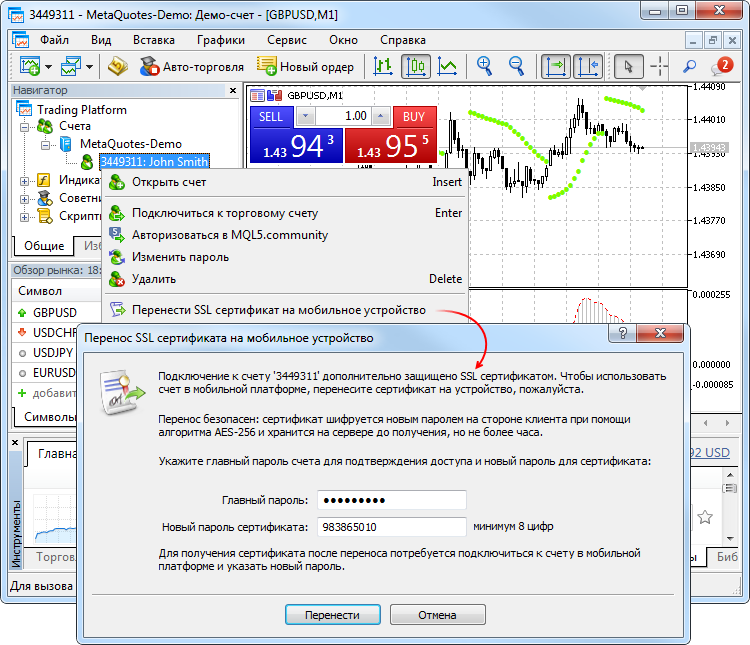Switch to Общие navigator tab

pos(44,246)
